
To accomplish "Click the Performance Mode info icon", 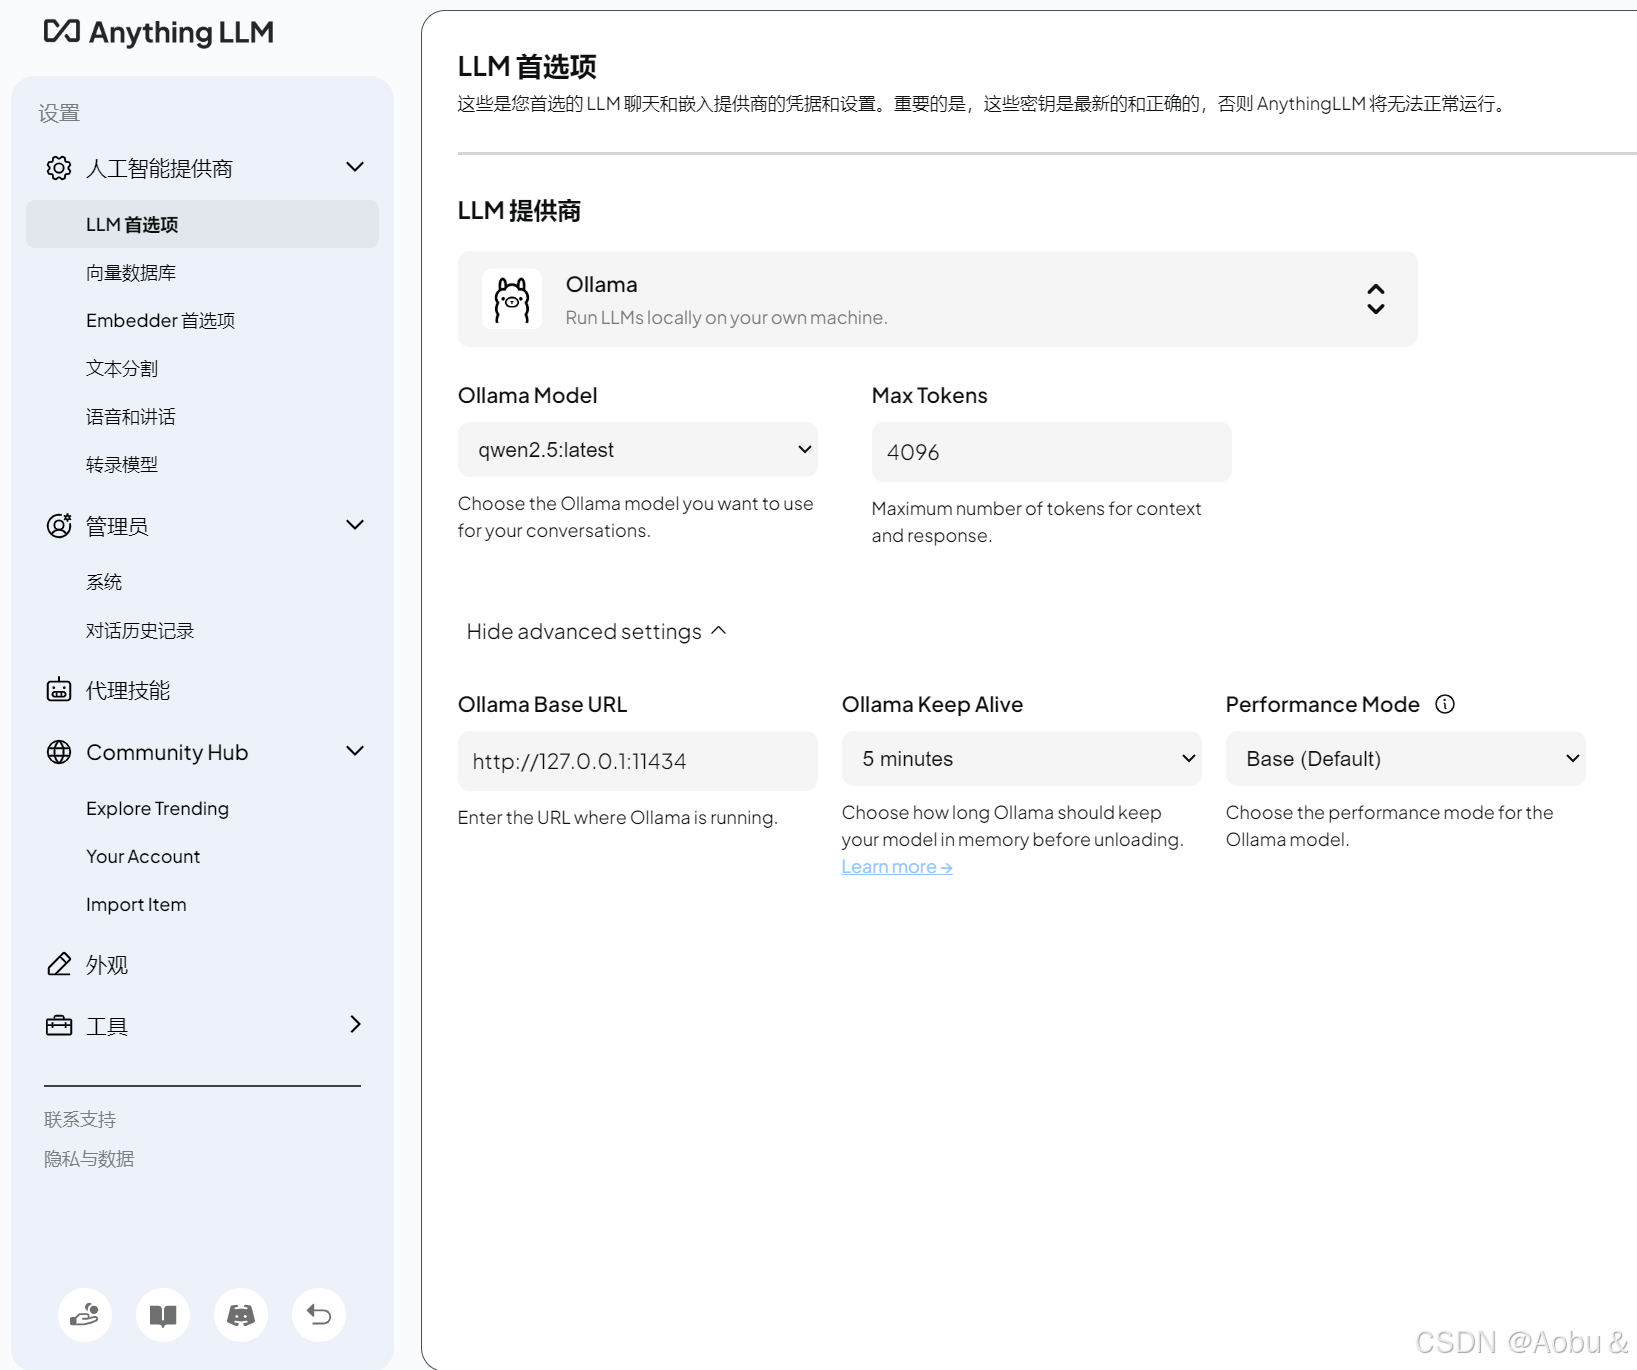I will point(1445,704).
